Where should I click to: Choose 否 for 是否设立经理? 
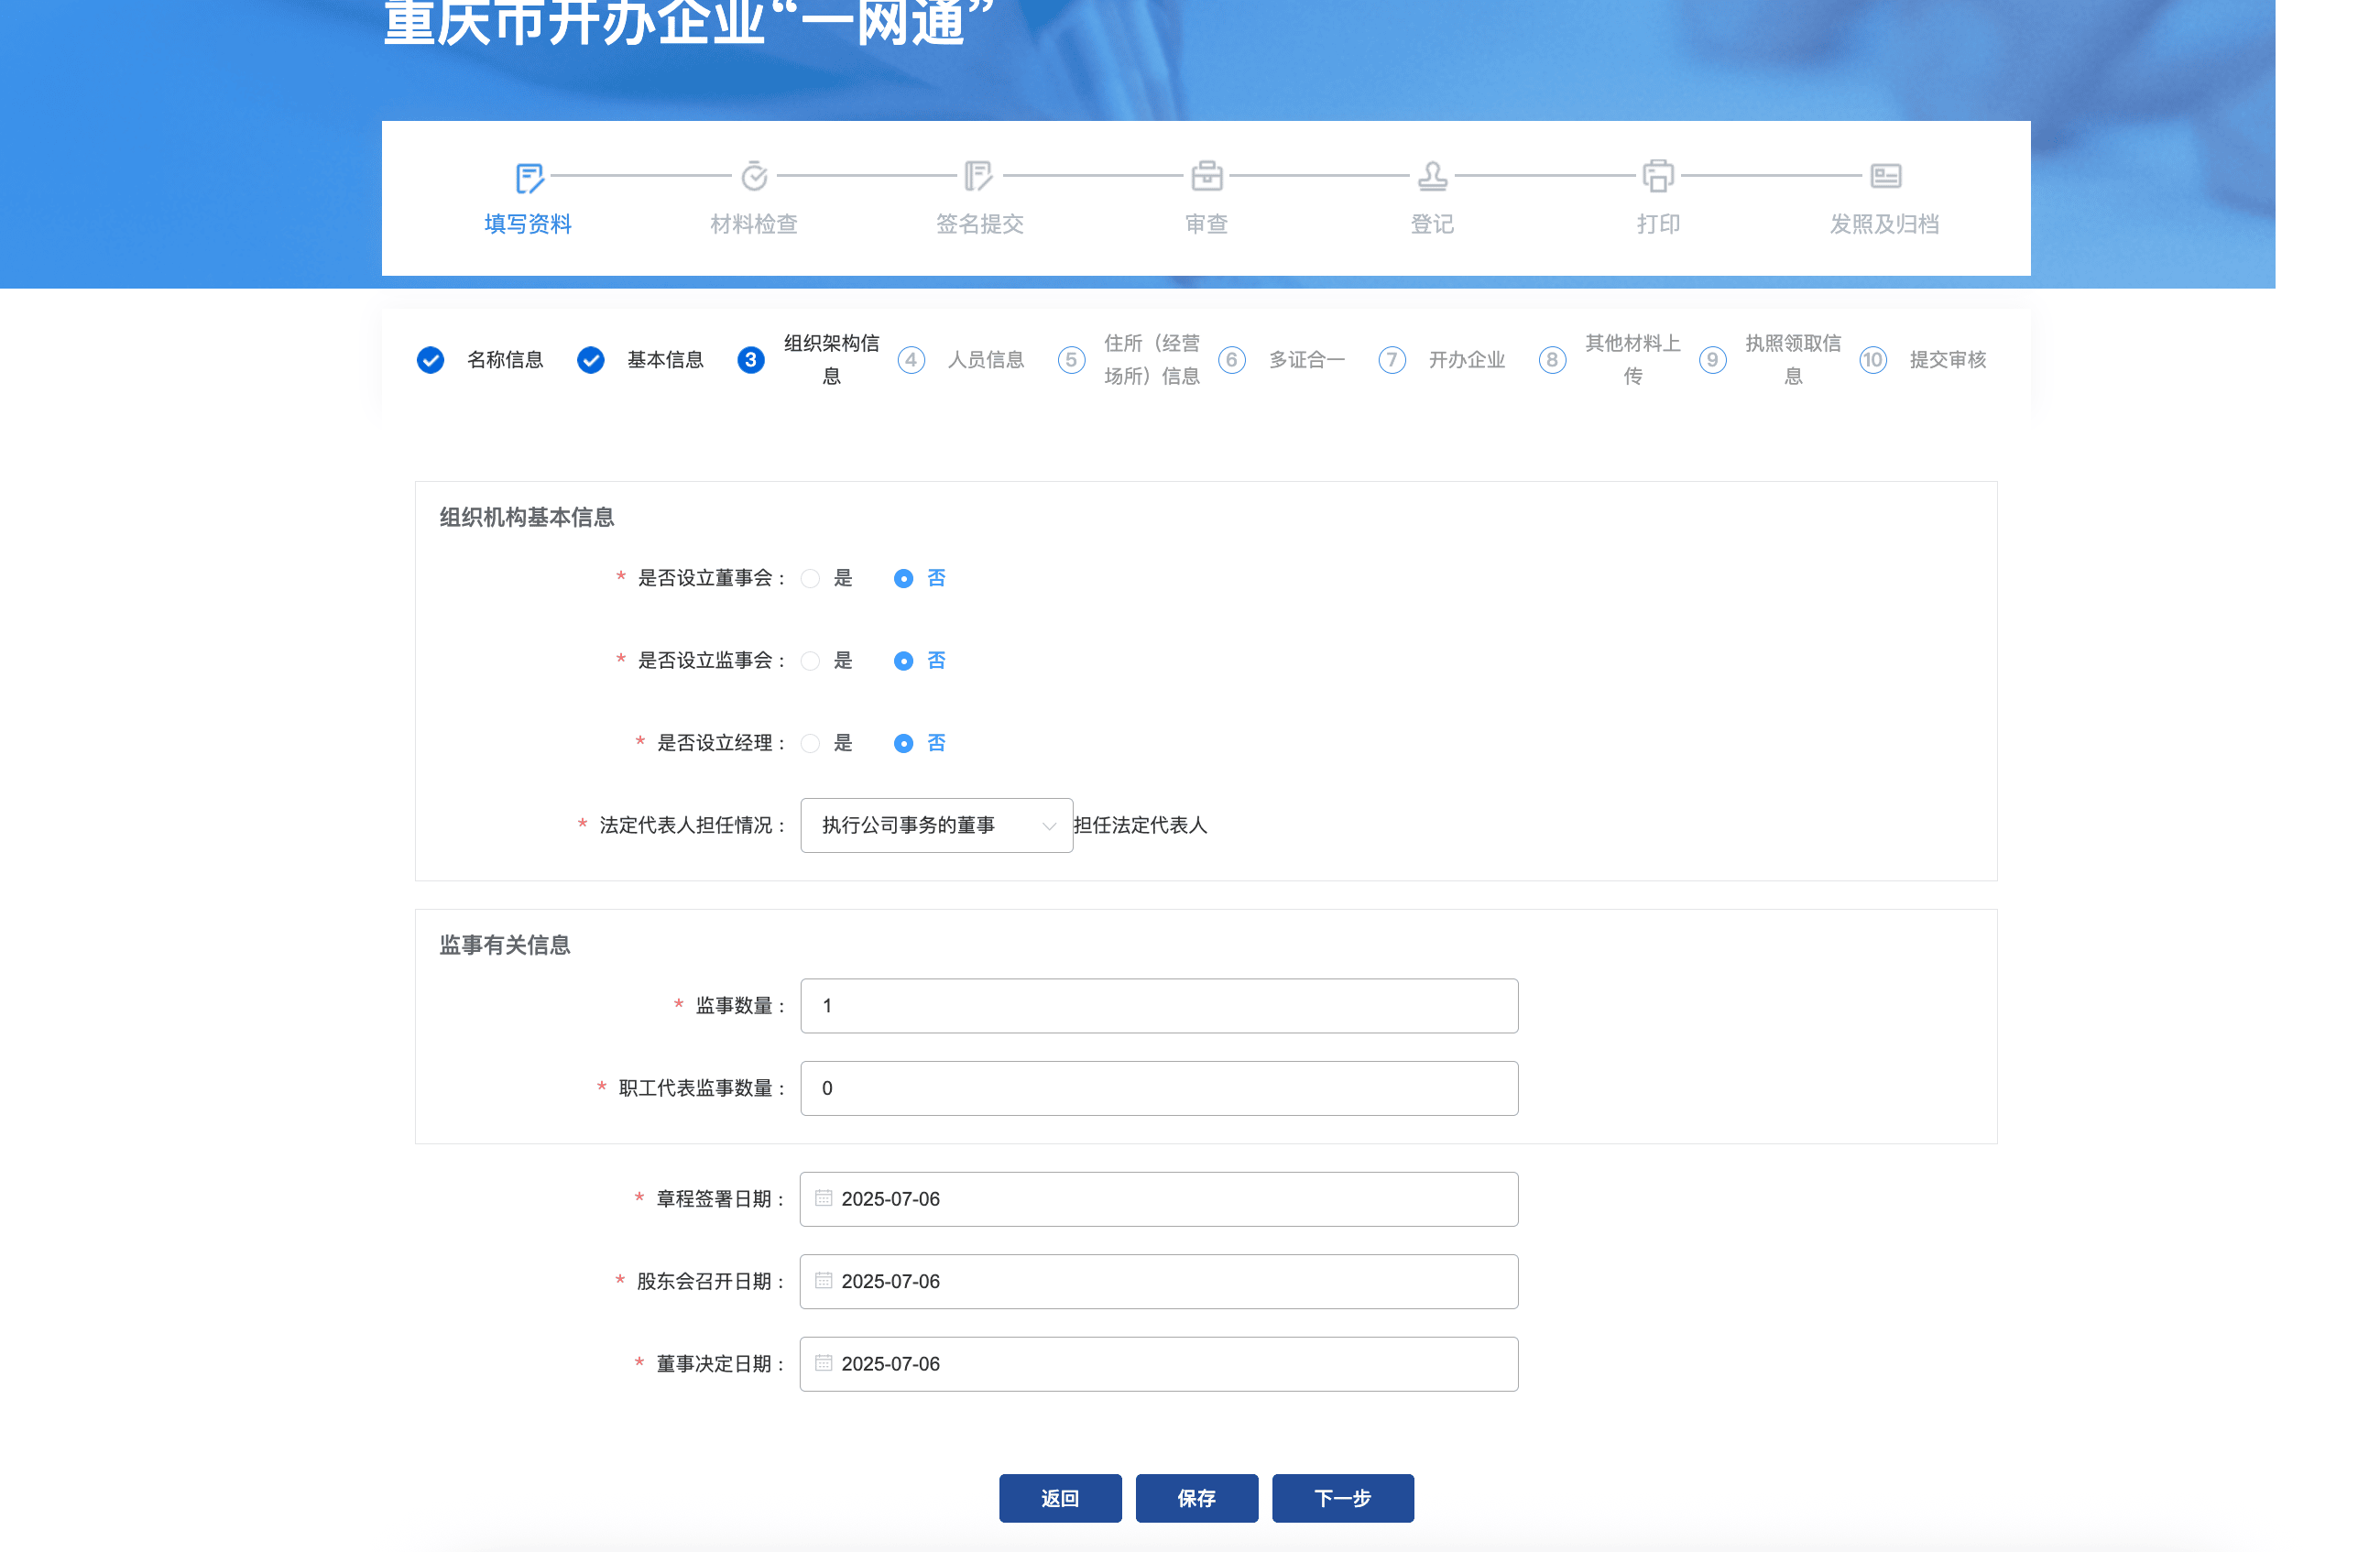(904, 743)
